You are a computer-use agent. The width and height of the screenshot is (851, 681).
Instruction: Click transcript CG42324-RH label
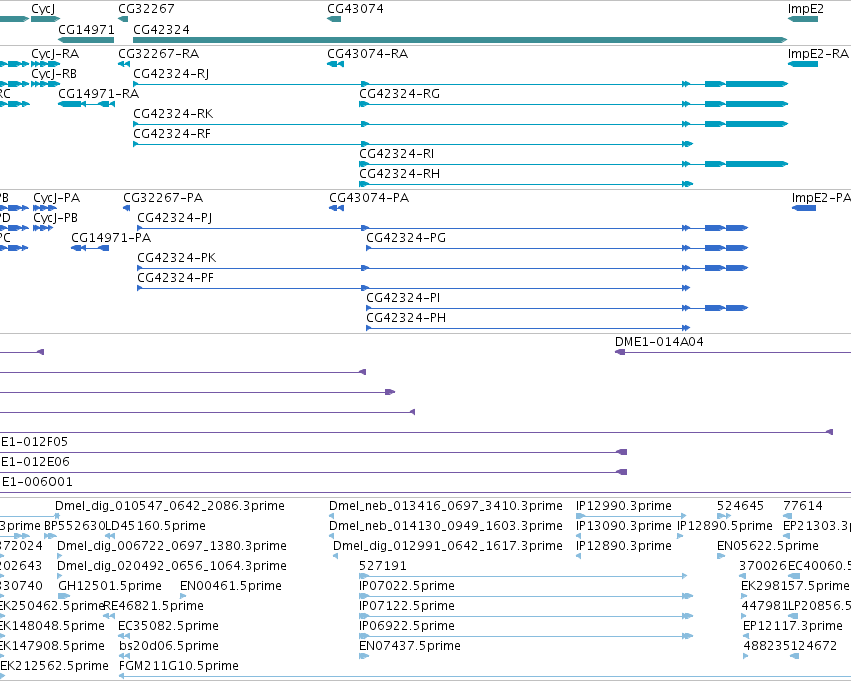399,174
